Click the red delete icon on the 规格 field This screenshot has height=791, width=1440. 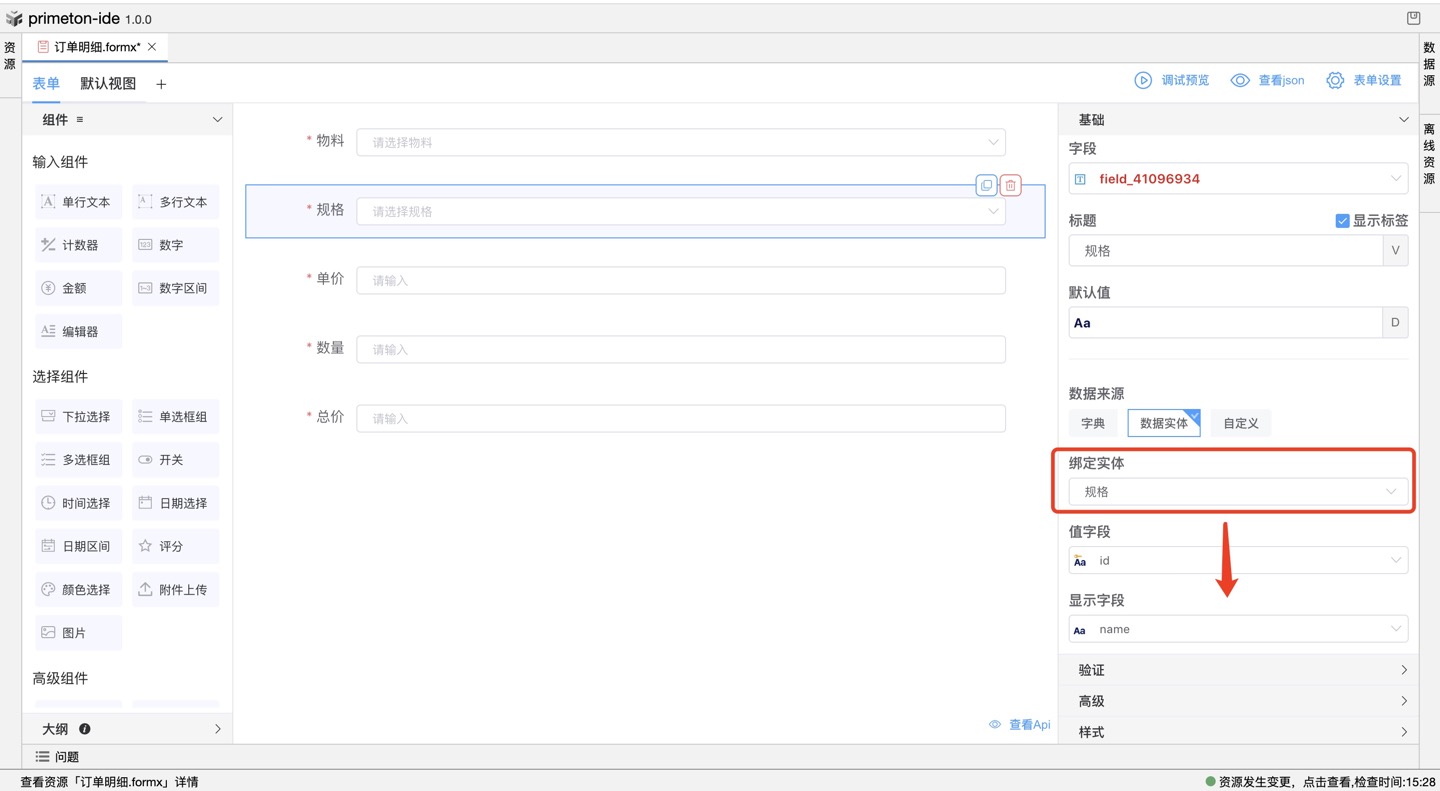1011,185
